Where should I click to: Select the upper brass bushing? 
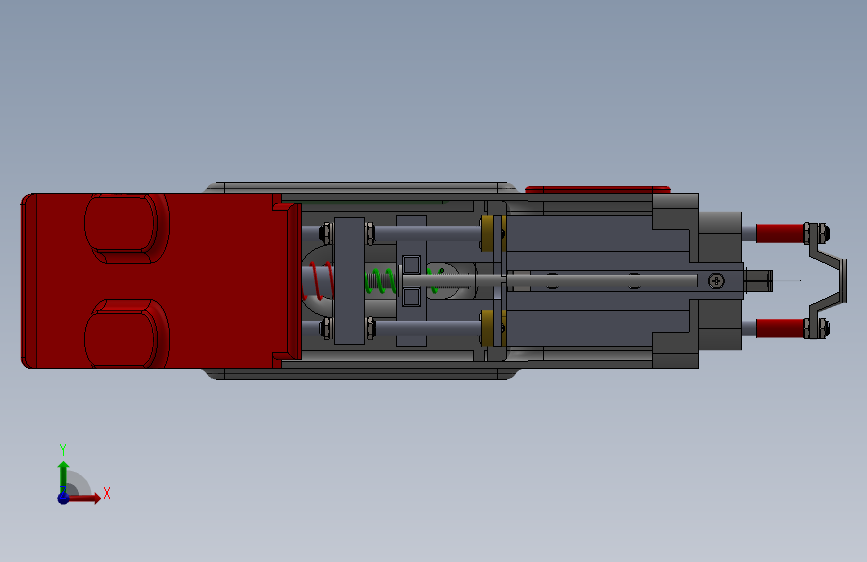click(x=487, y=233)
